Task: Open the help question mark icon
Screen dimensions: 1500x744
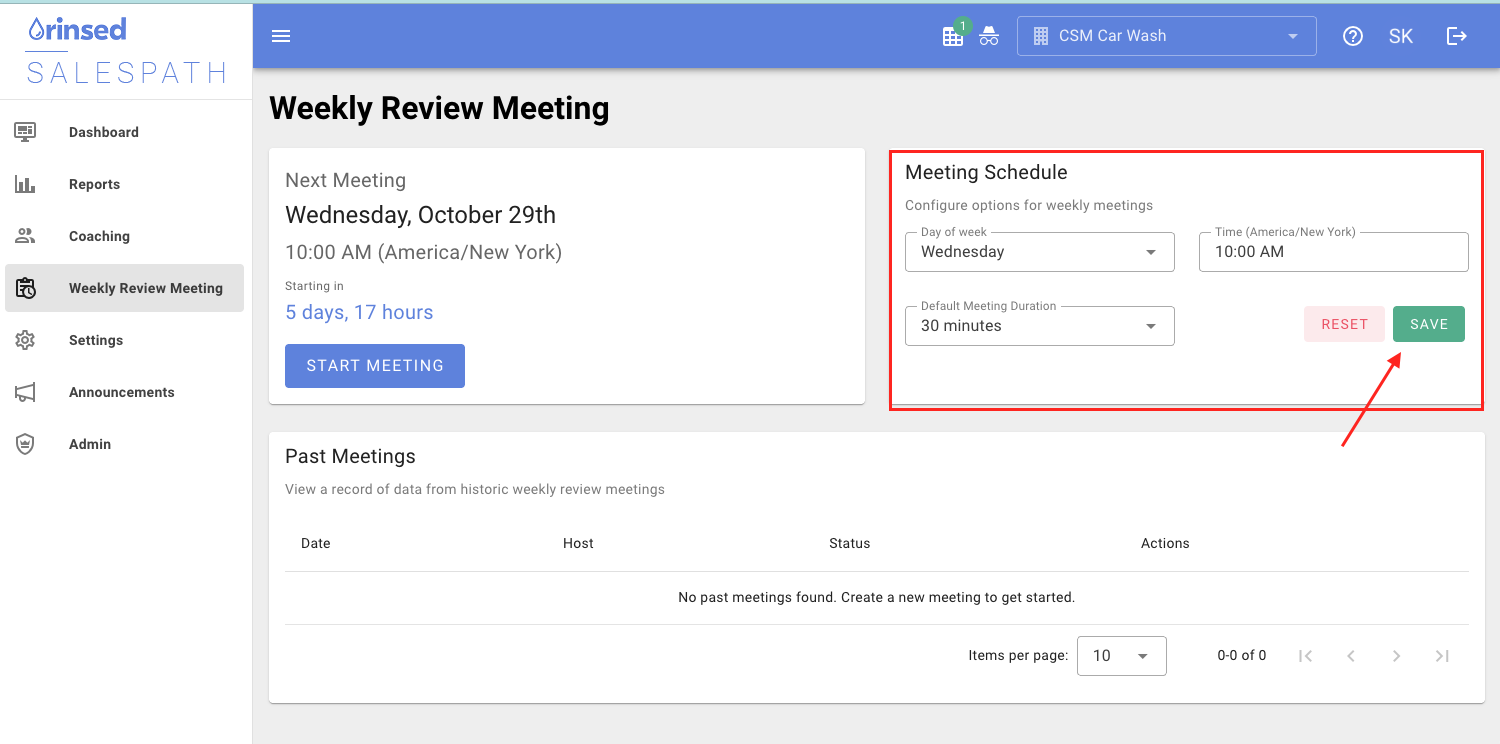Action: click(x=1353, y=36)
